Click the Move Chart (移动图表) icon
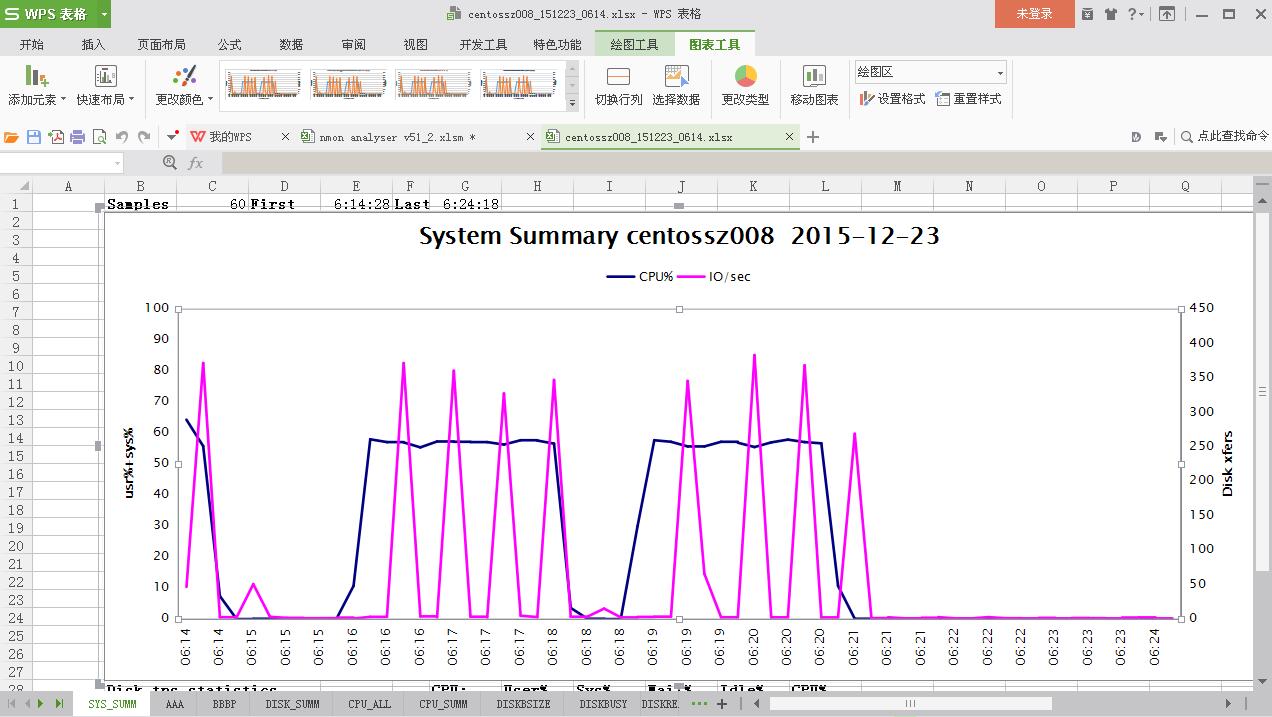This screenshot has height=717, width=1272. [x=814, y=77]
